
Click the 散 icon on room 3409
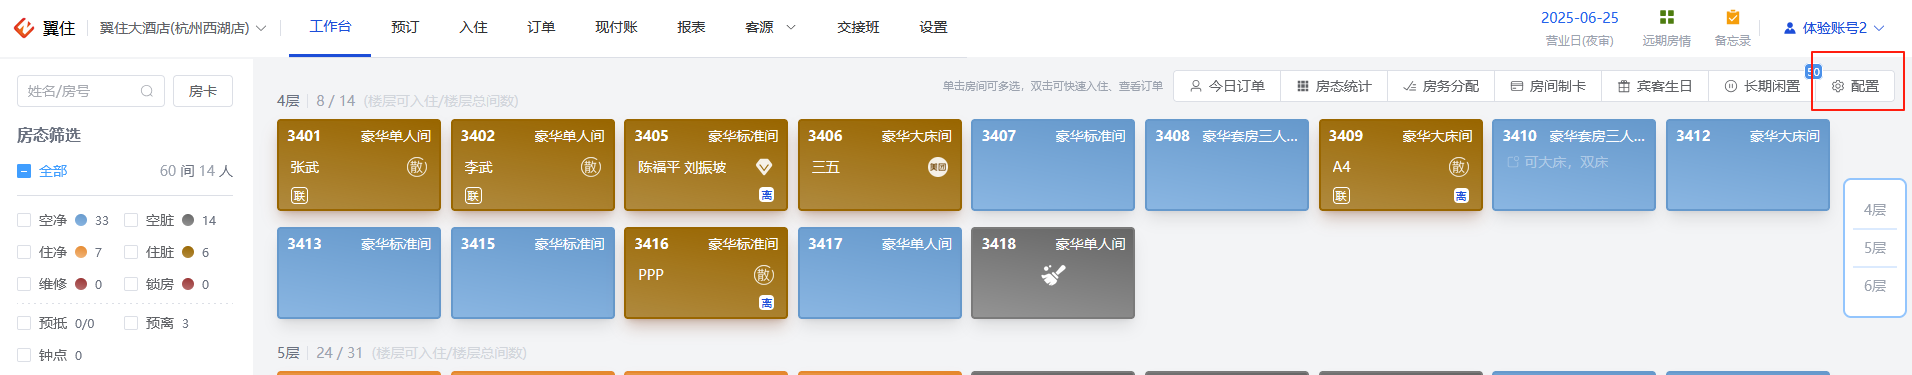tap(1459, 167)
